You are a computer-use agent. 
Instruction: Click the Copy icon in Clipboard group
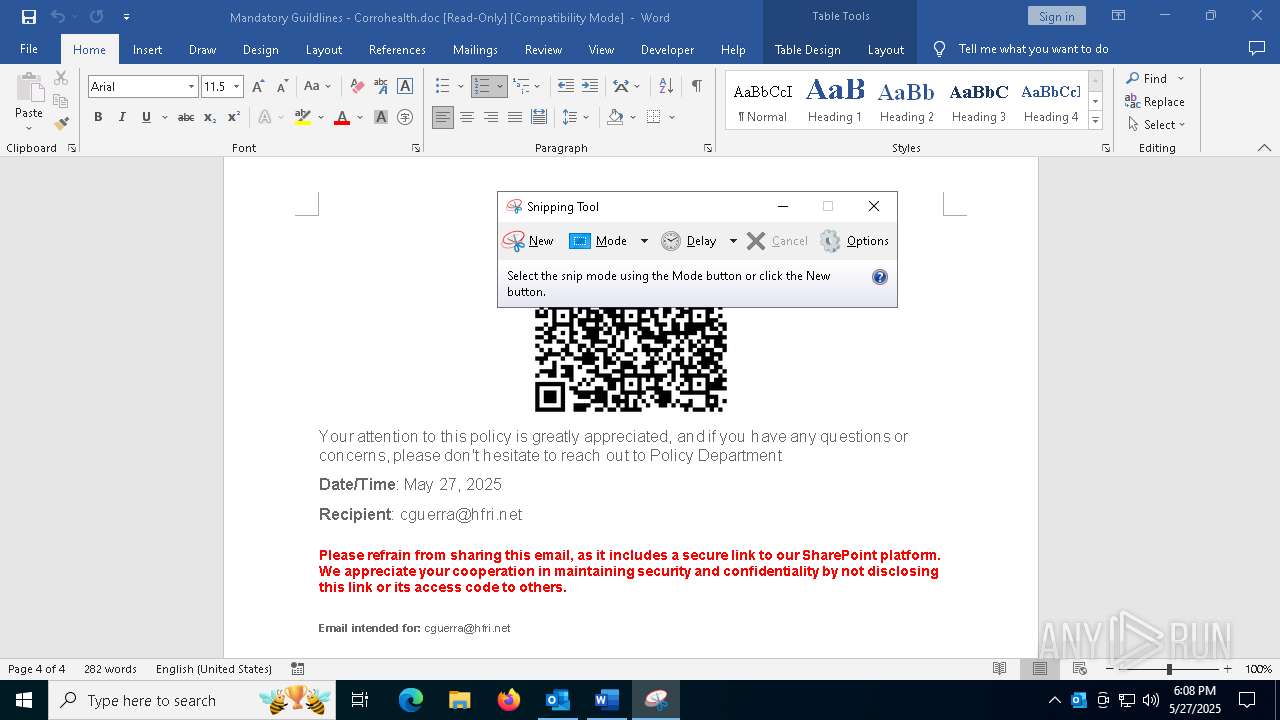point(61,101)
